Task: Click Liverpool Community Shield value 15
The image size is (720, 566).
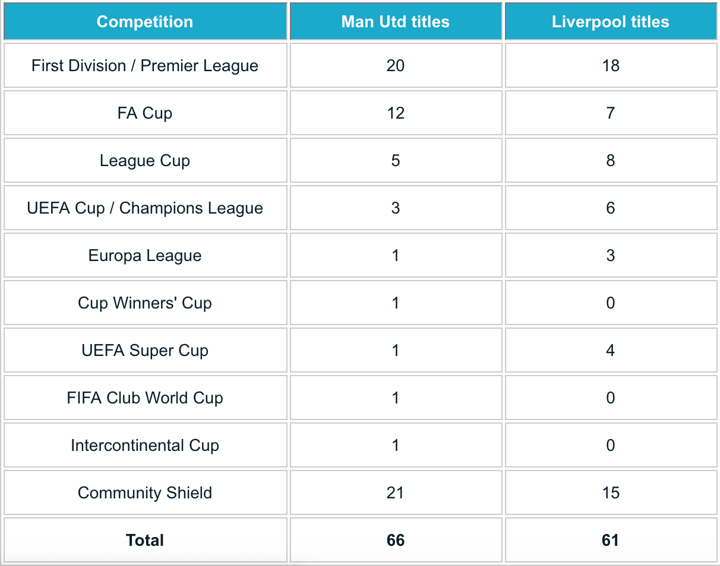Action: coord(610,493)
